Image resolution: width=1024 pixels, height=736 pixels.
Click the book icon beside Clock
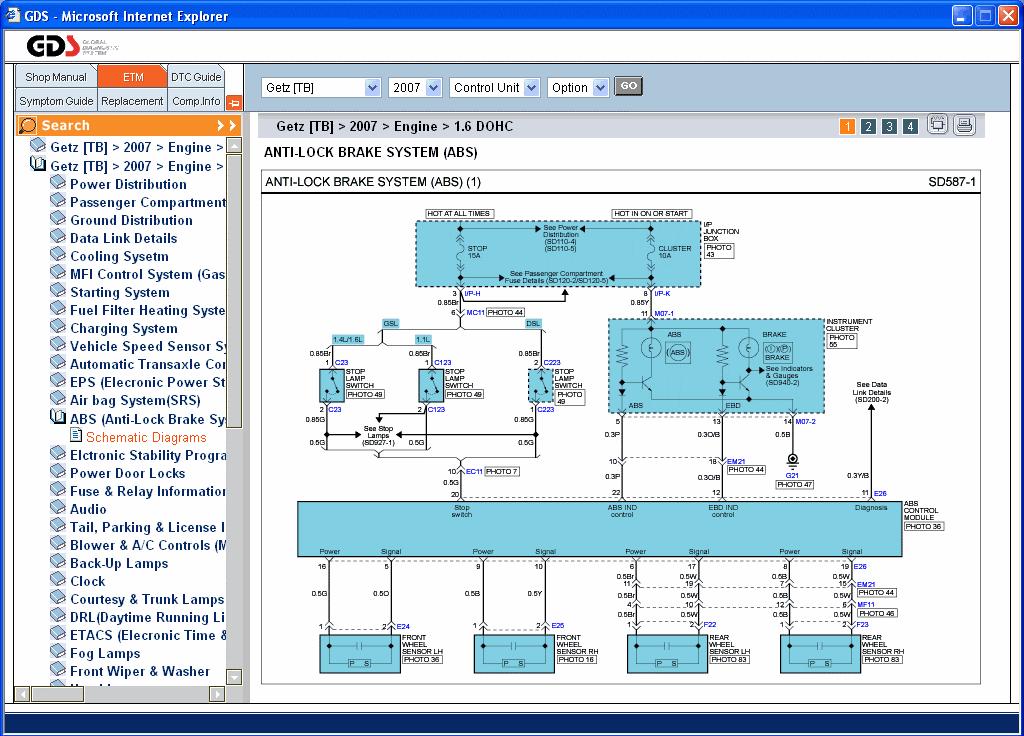tap(58, 579)
